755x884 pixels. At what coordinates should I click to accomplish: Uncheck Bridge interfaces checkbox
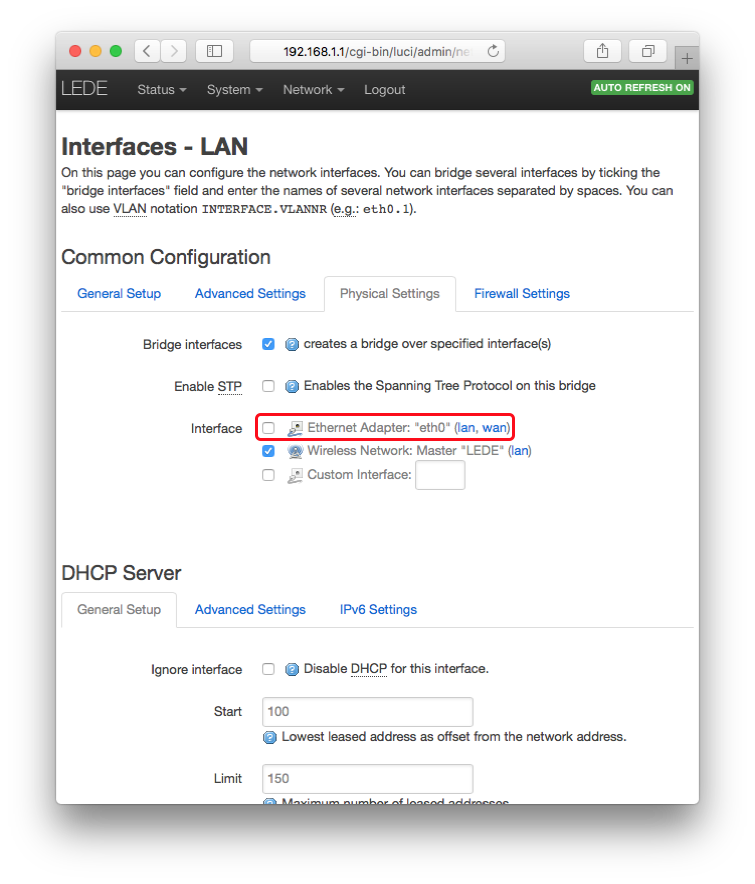pyautogui.click(x=268, y=344)
